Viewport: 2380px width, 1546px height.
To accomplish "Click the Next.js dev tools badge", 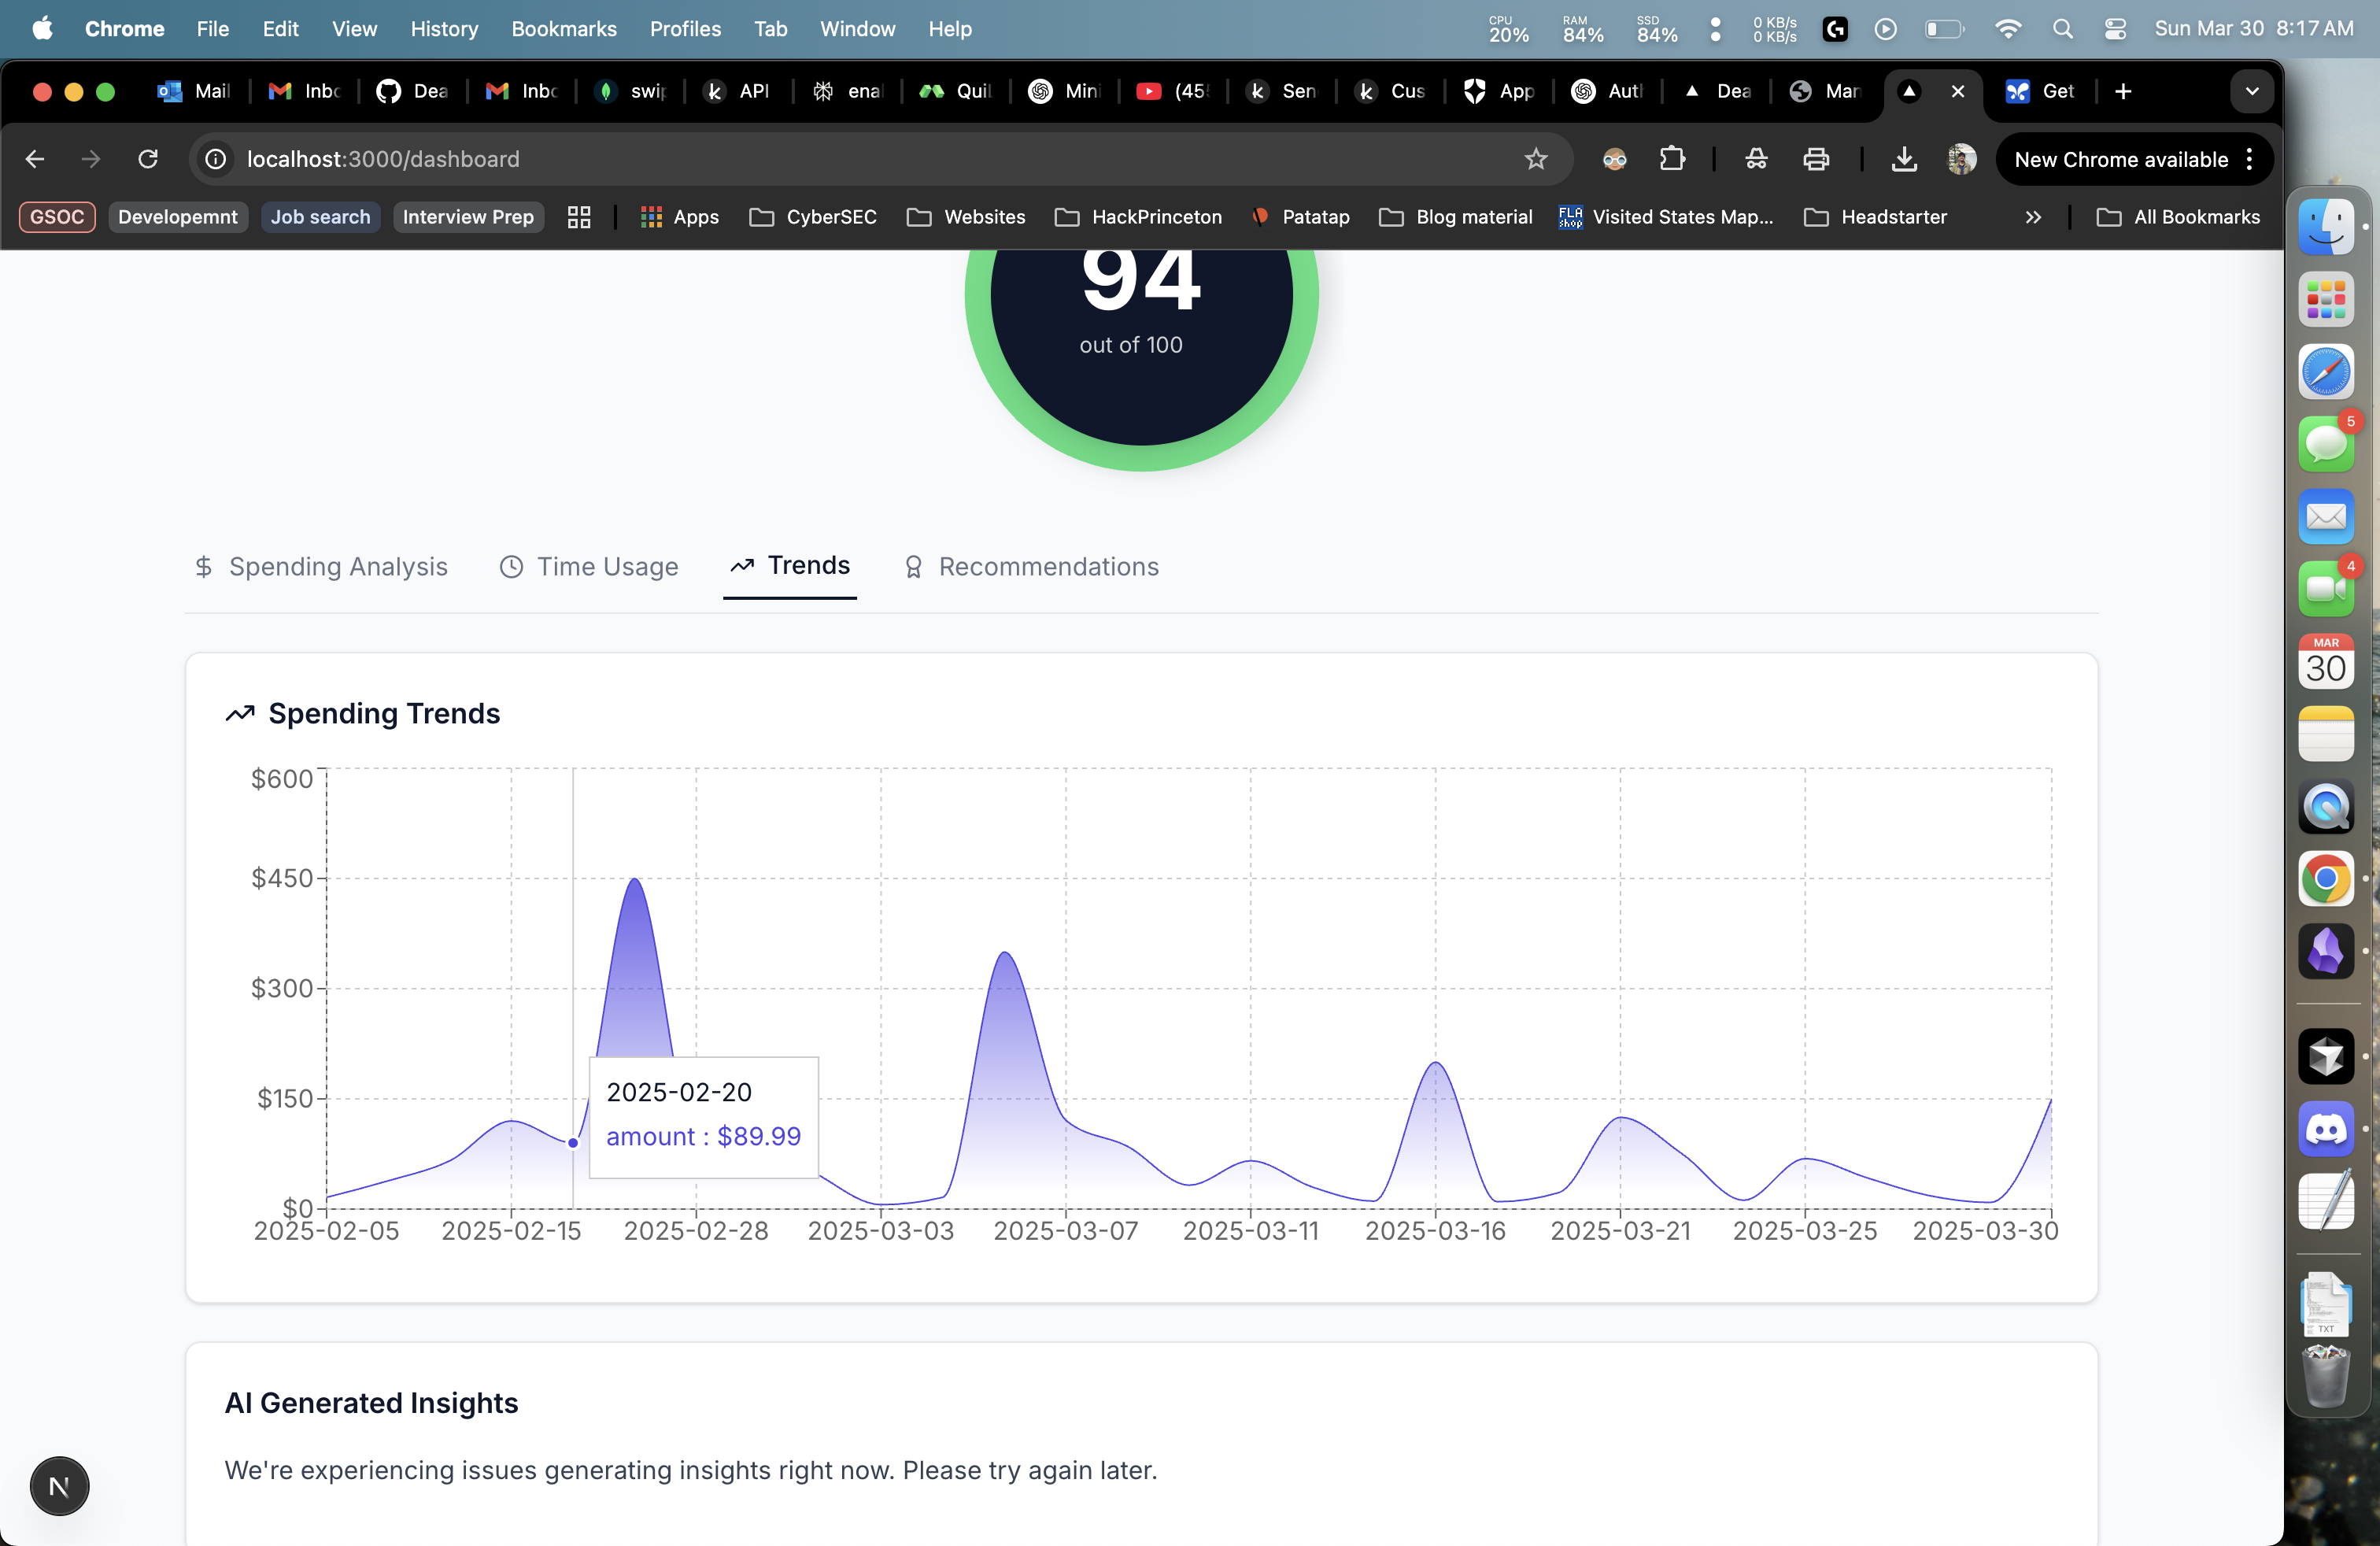I will [59, 1486].
